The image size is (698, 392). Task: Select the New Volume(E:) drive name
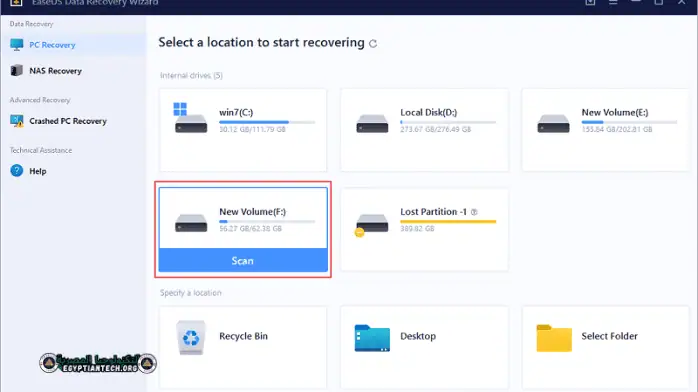(615, 113)
